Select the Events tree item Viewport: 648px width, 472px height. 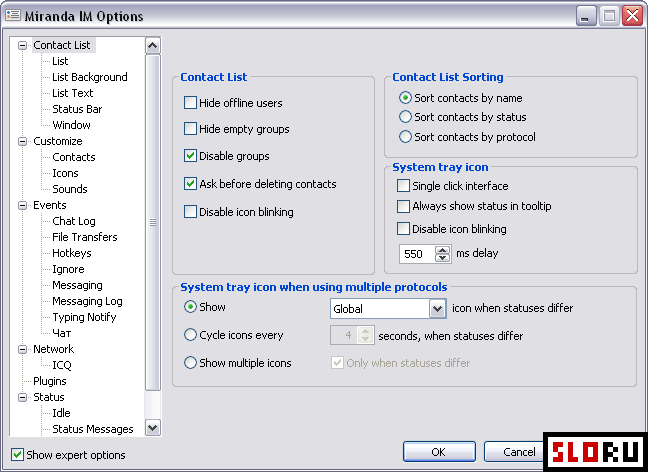(x=50, y=205)
